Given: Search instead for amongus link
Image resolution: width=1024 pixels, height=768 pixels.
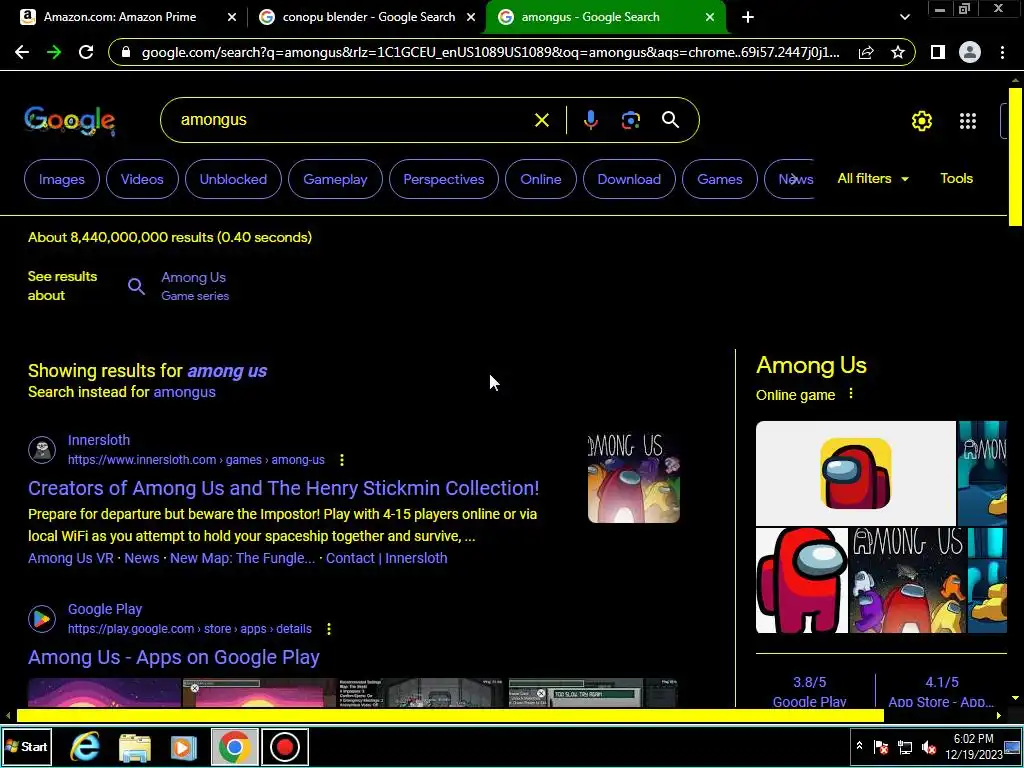Looking at the screenshot, I should (184, 392).
